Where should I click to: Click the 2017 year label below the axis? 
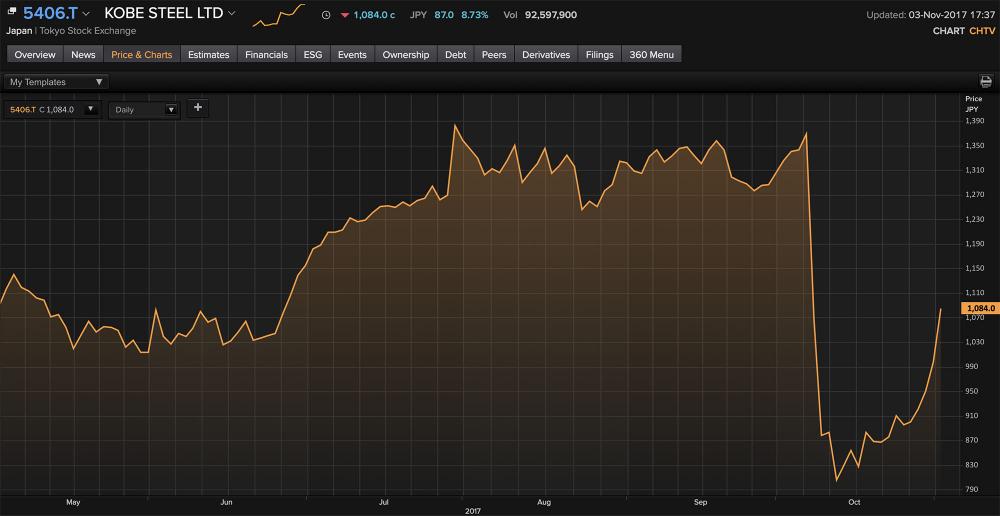pyautogui.click(x=473, y=511)
